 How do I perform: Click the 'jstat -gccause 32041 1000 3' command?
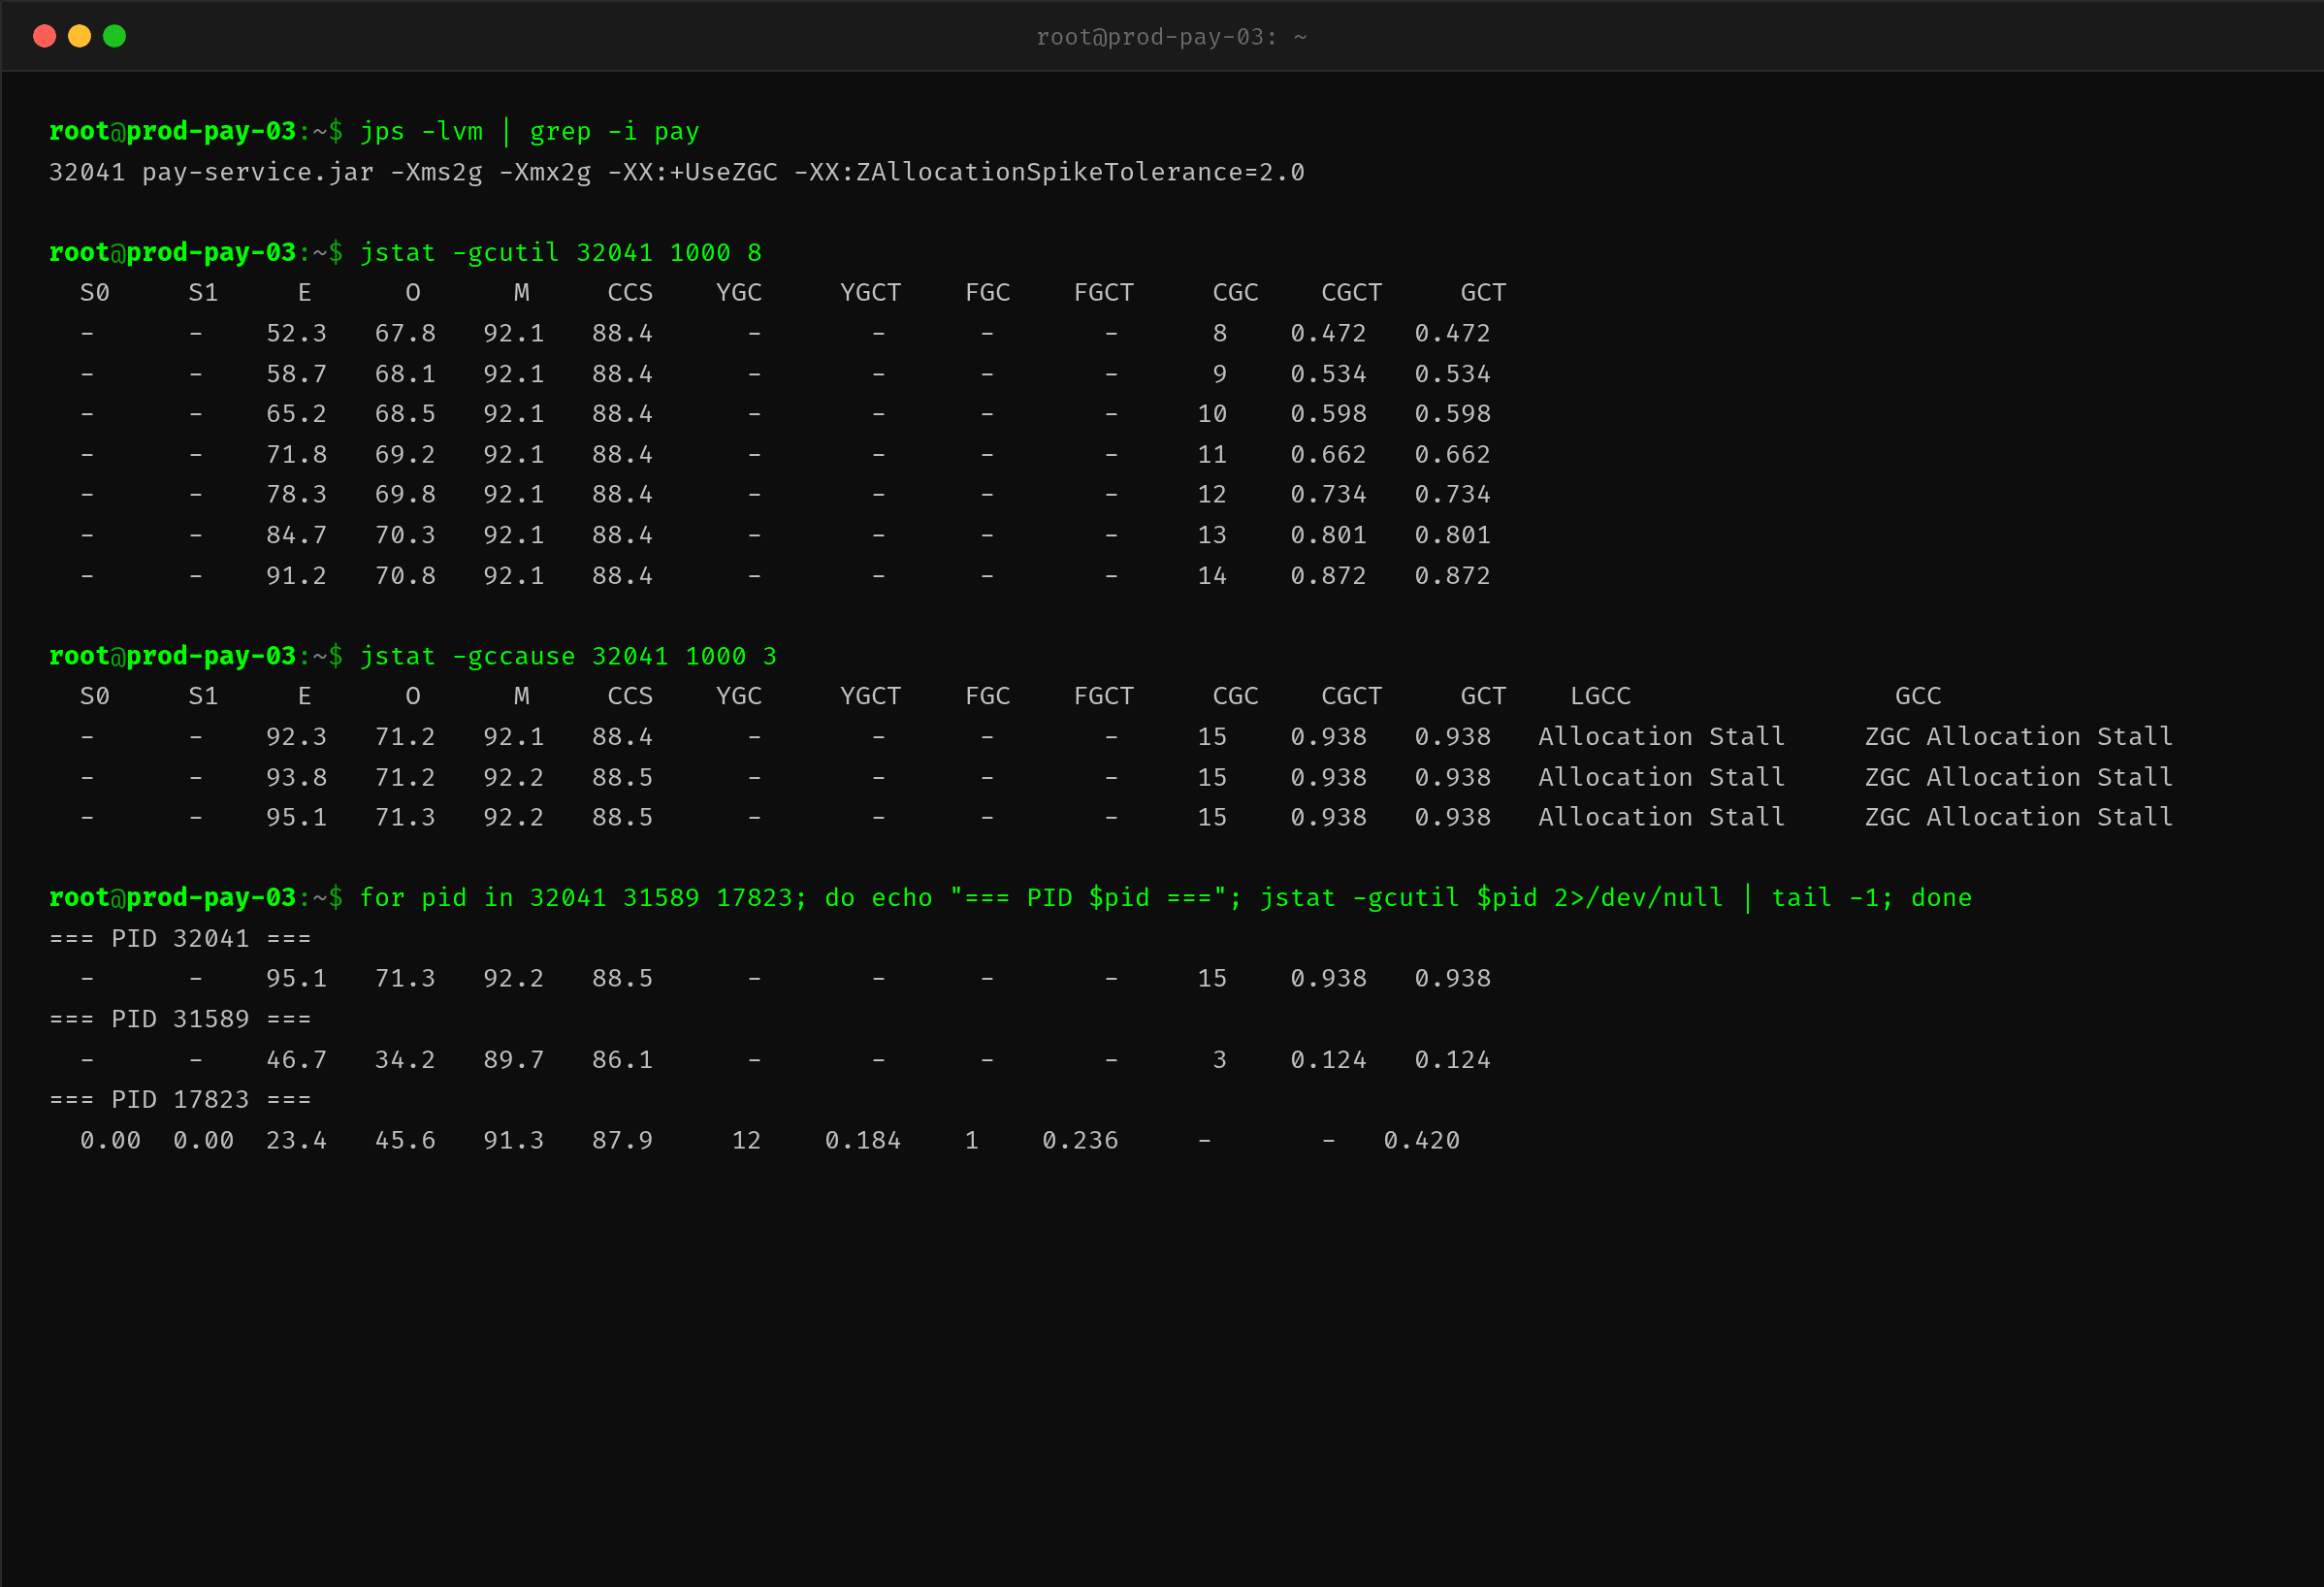tap(568, 656)
